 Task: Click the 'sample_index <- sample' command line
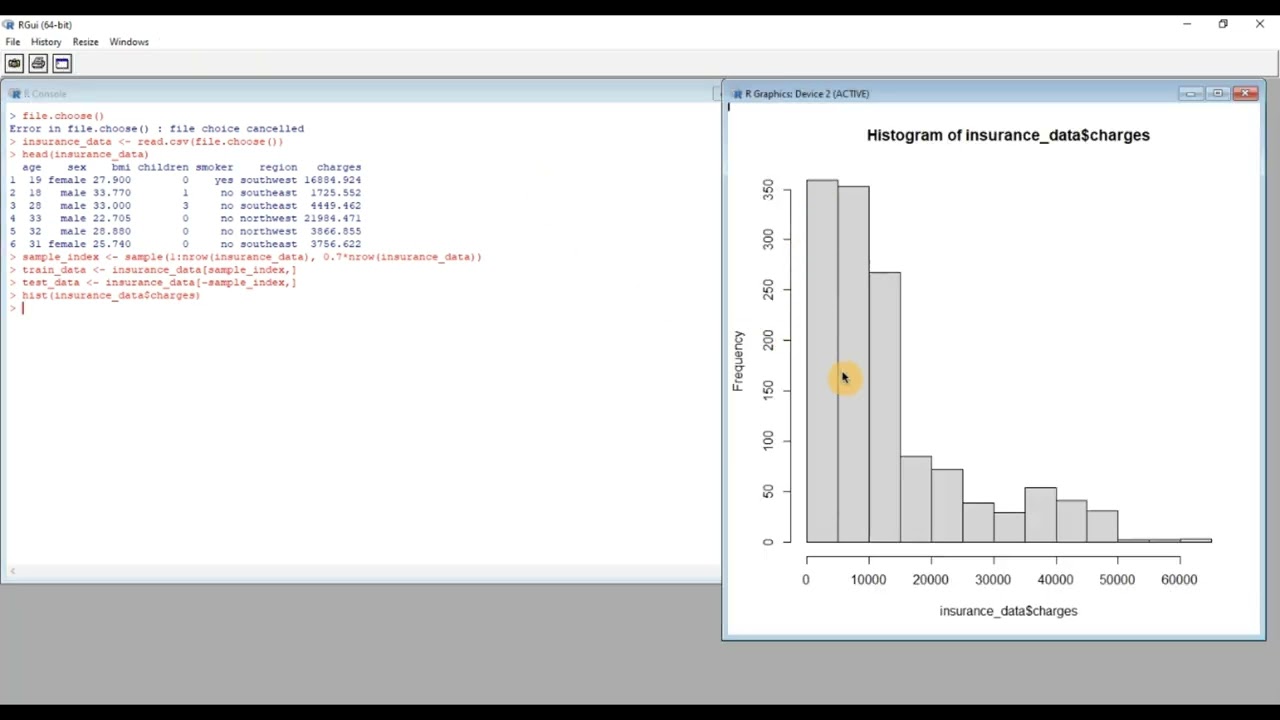(251, 257)
